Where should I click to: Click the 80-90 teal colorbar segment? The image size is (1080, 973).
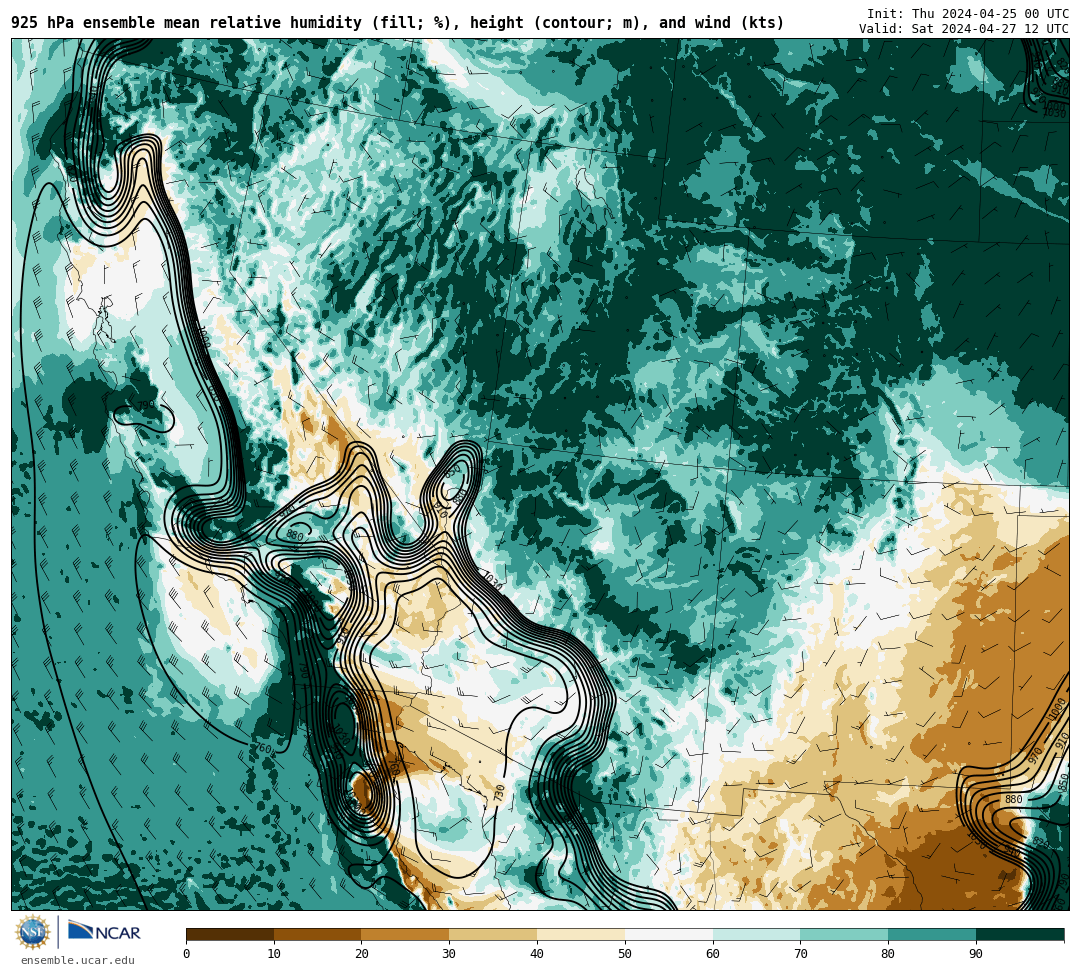pos(932,934)
